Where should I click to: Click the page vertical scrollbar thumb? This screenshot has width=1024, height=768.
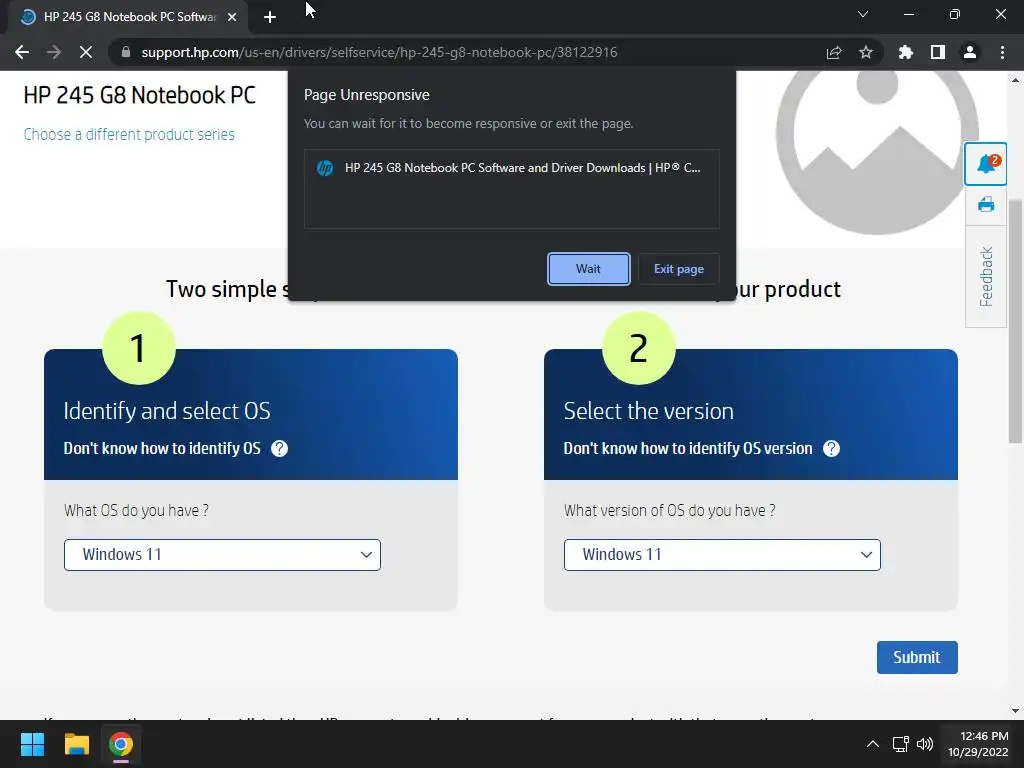[1015, 320]
